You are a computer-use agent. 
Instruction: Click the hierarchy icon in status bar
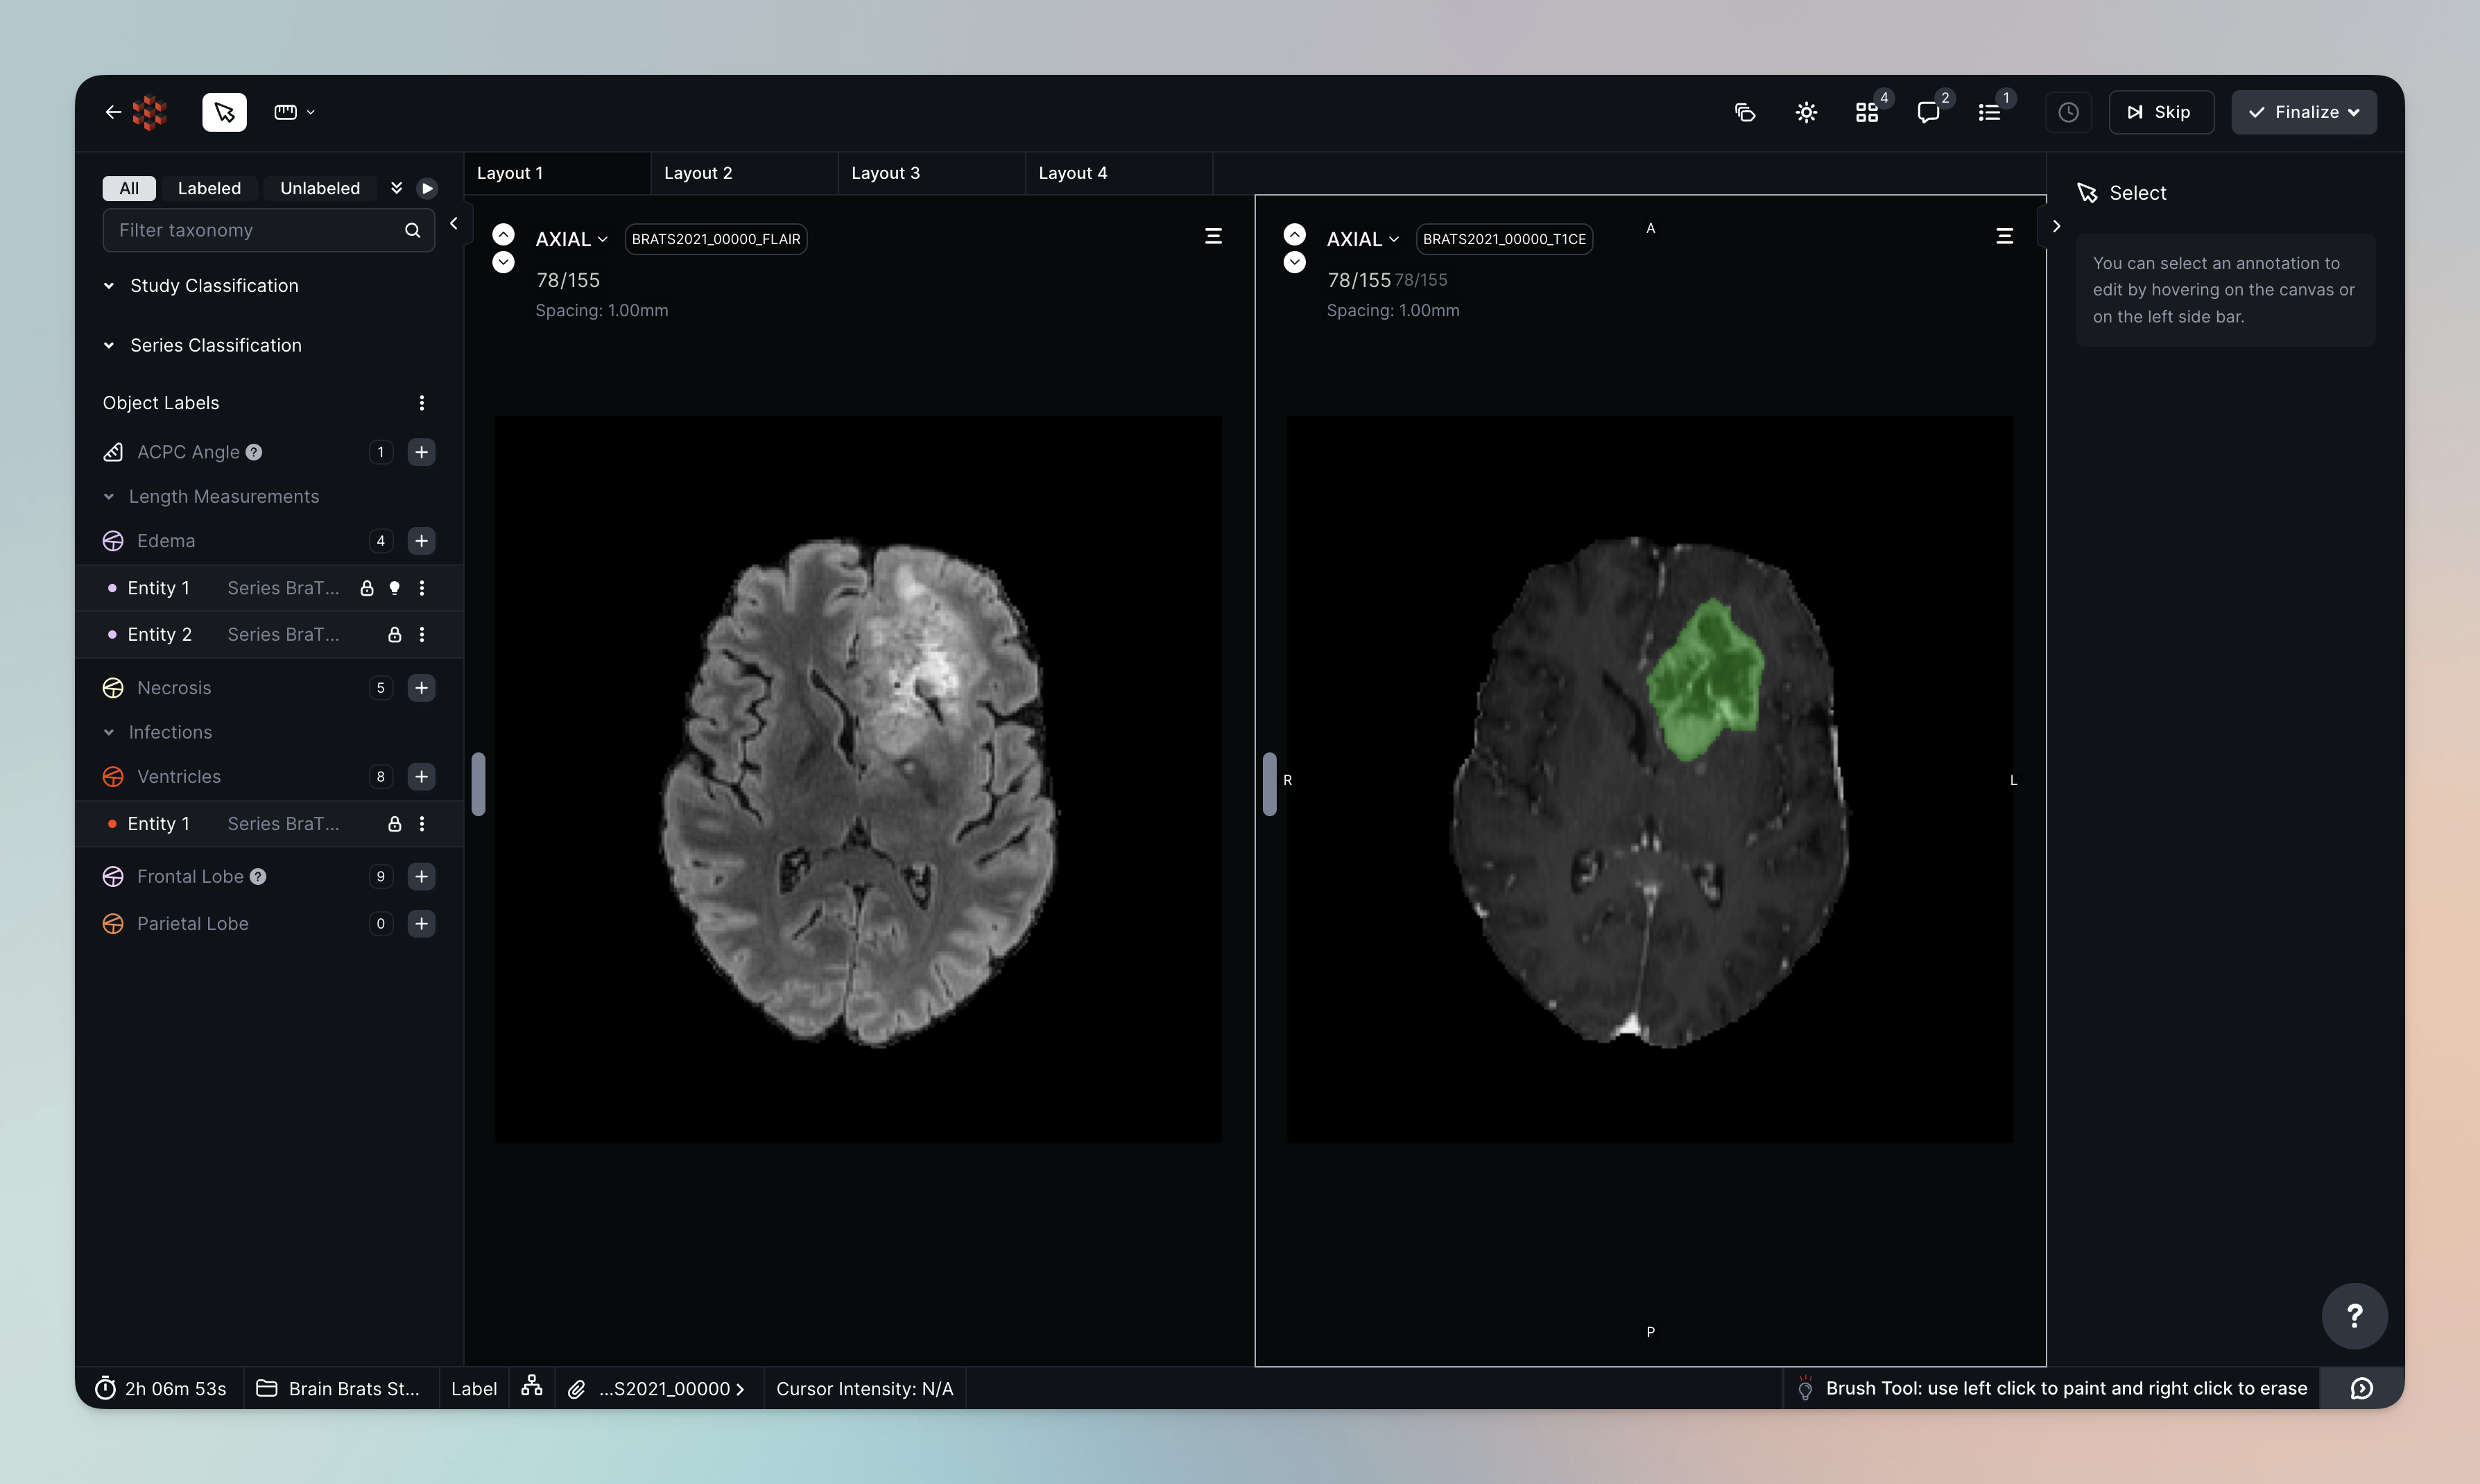coord(532,1387)
